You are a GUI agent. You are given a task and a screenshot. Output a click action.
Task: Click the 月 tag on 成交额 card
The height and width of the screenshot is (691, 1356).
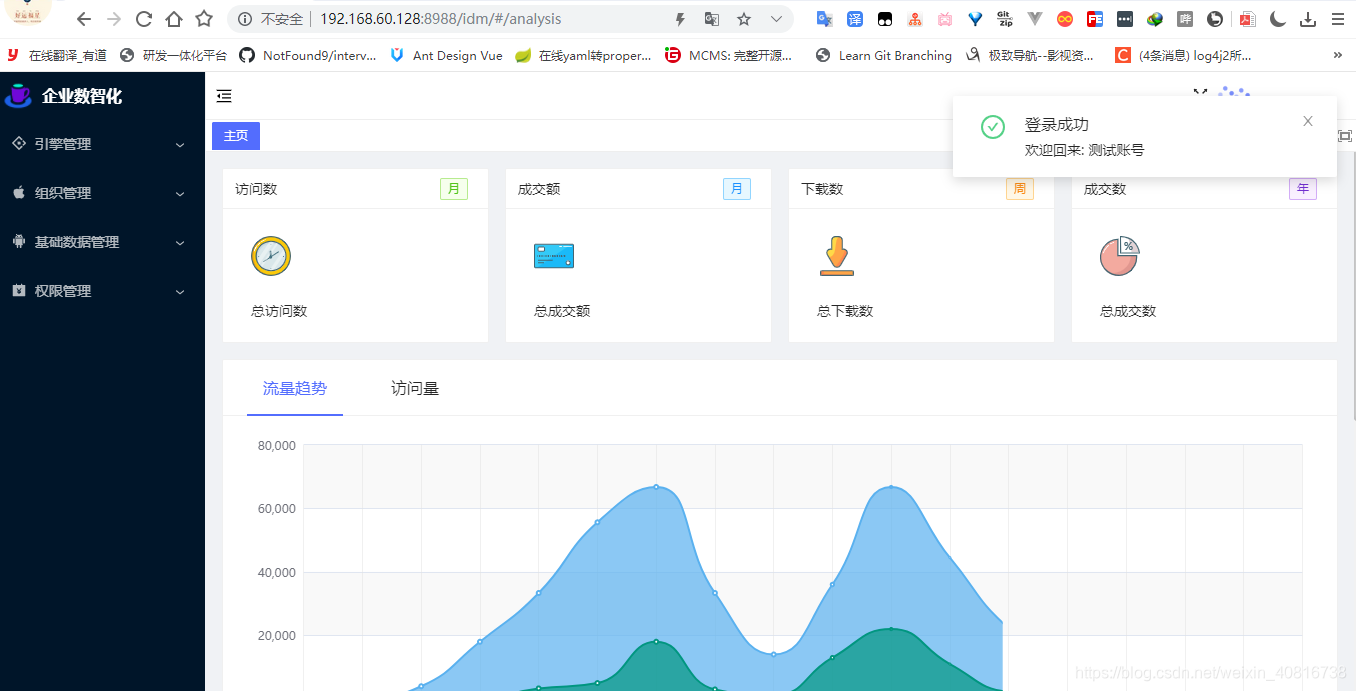point(737,189)
